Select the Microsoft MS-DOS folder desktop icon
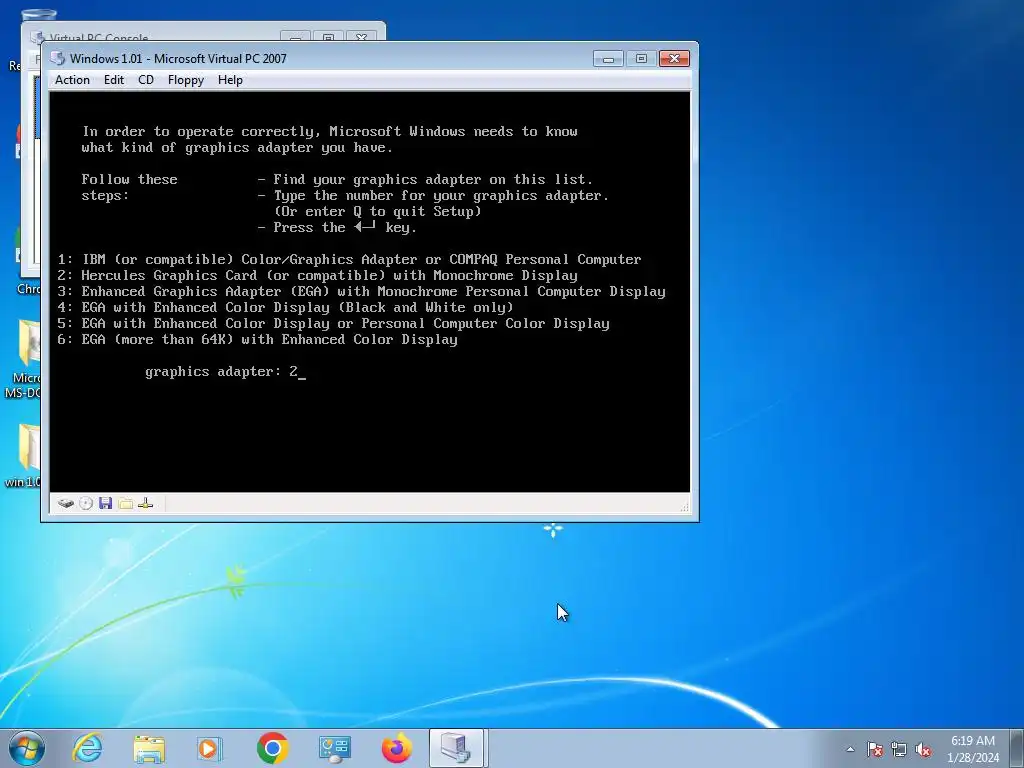1024x768 pixels. click(22, 358)
